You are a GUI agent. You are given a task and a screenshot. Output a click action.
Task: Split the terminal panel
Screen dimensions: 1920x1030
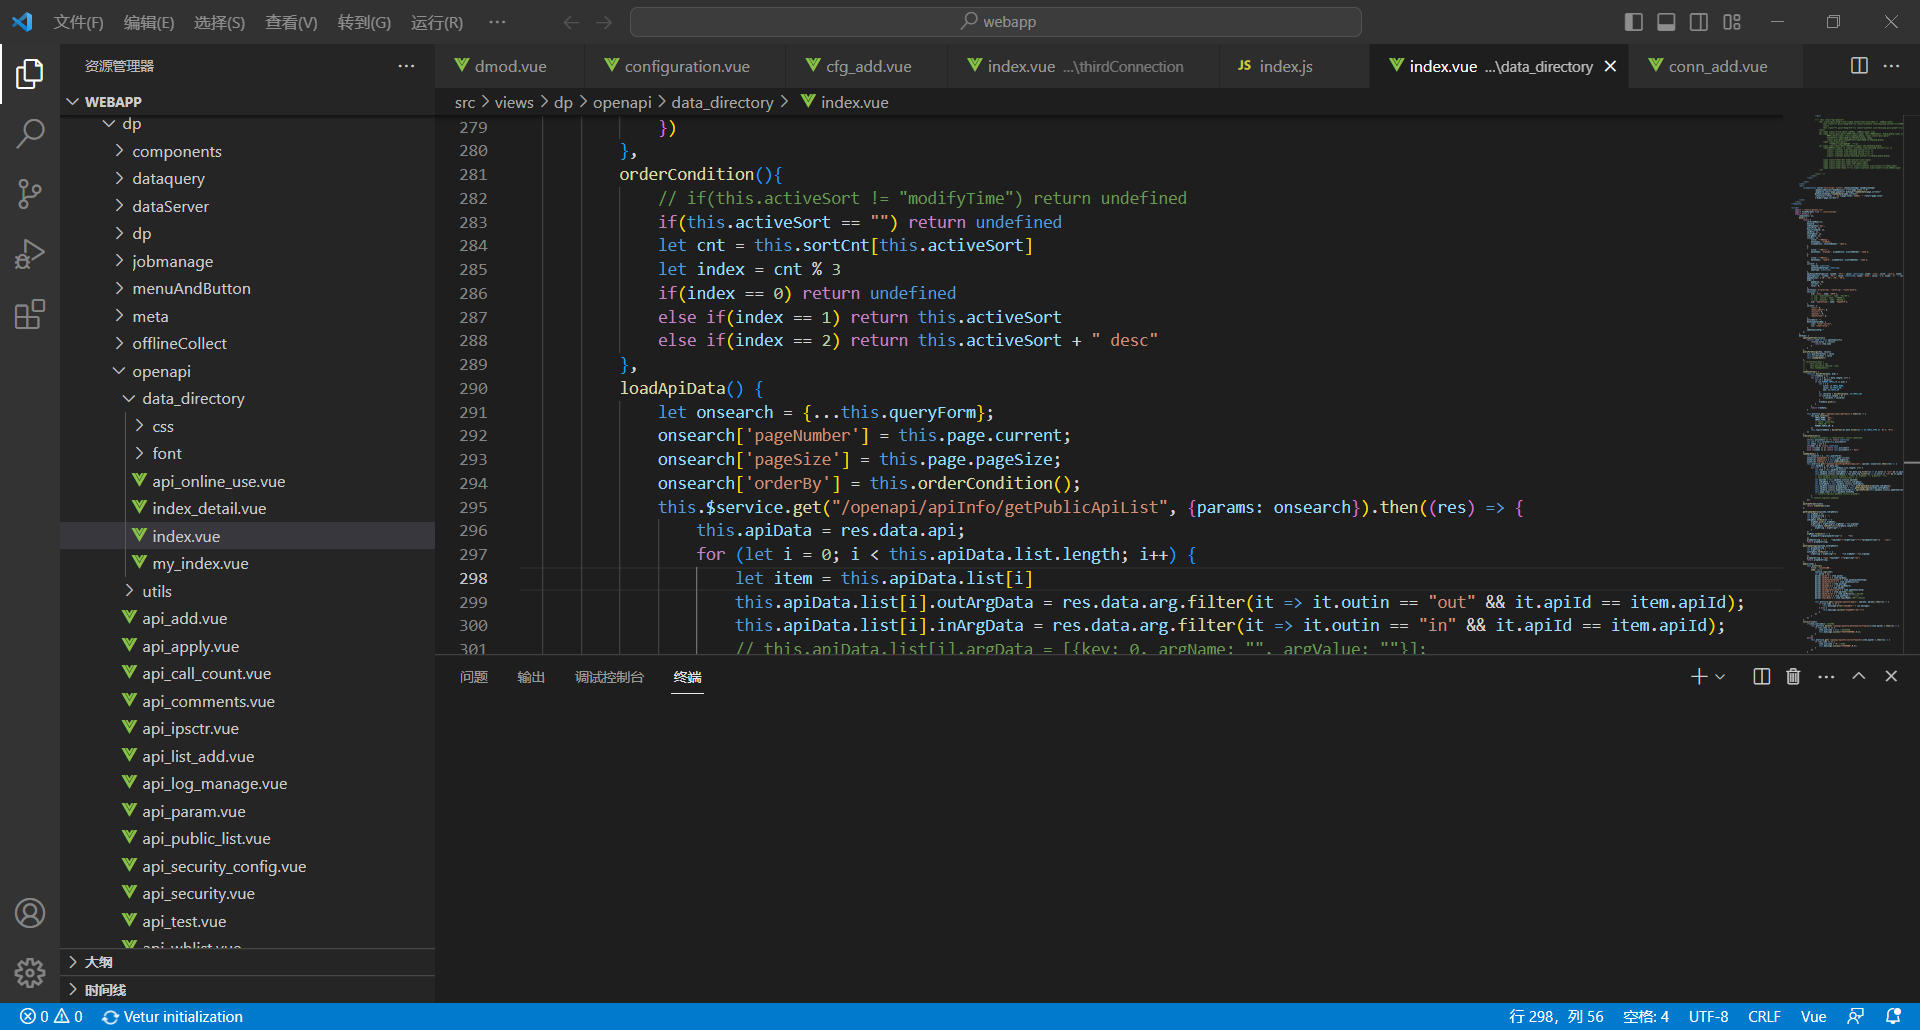pos(1762,677)
